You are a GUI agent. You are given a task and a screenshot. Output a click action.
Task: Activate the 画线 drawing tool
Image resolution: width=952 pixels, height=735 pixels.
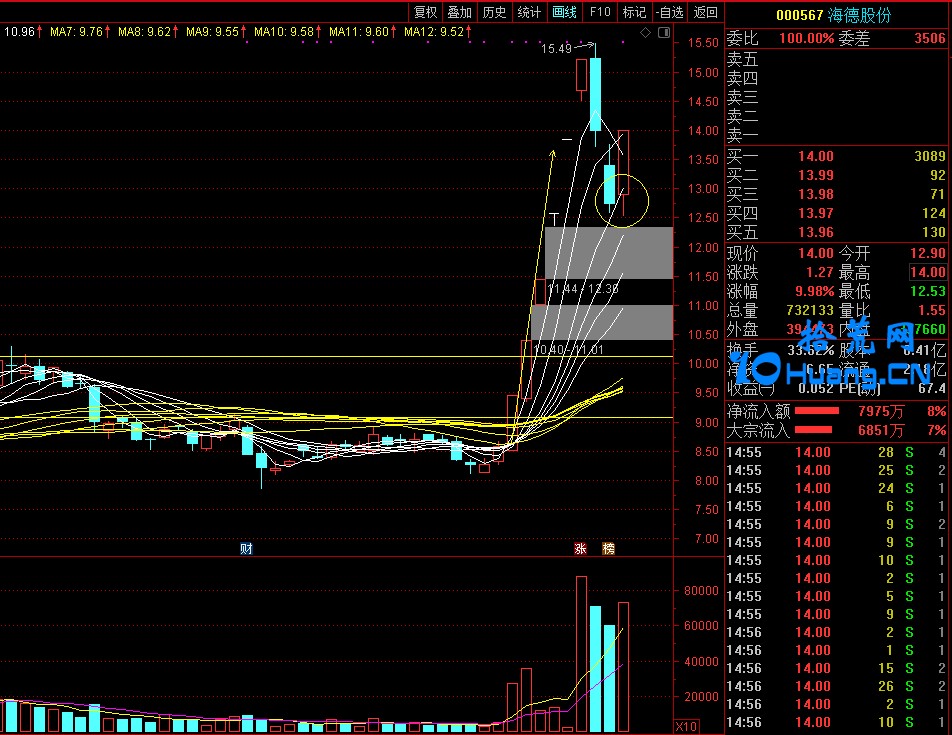coord(564,12)
